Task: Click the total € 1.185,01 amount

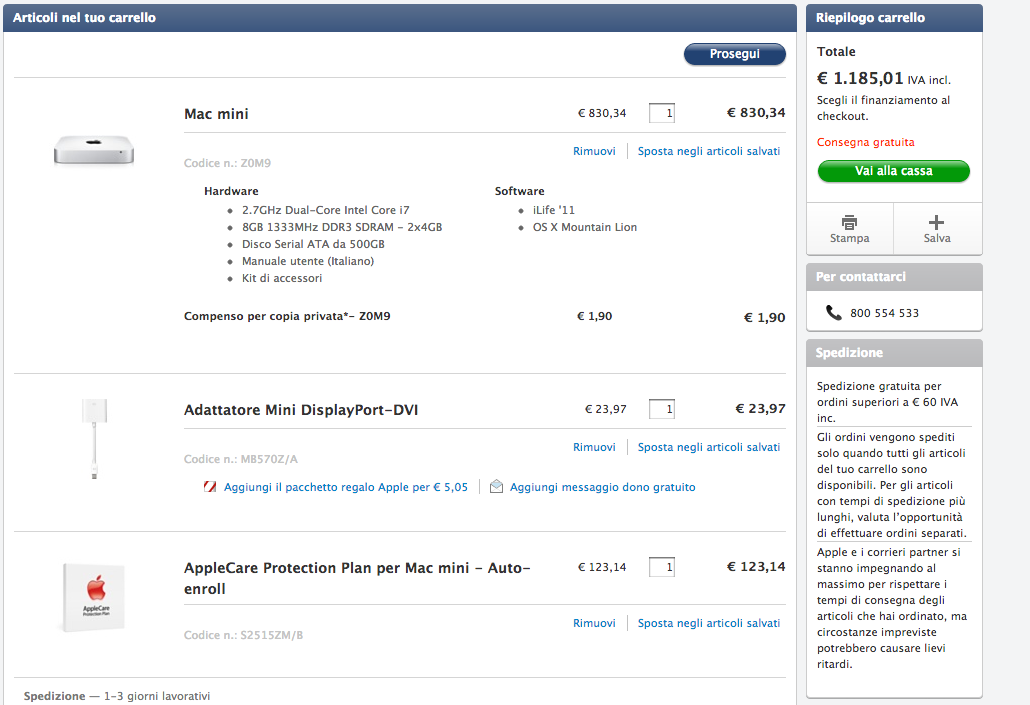Action: 860,78
